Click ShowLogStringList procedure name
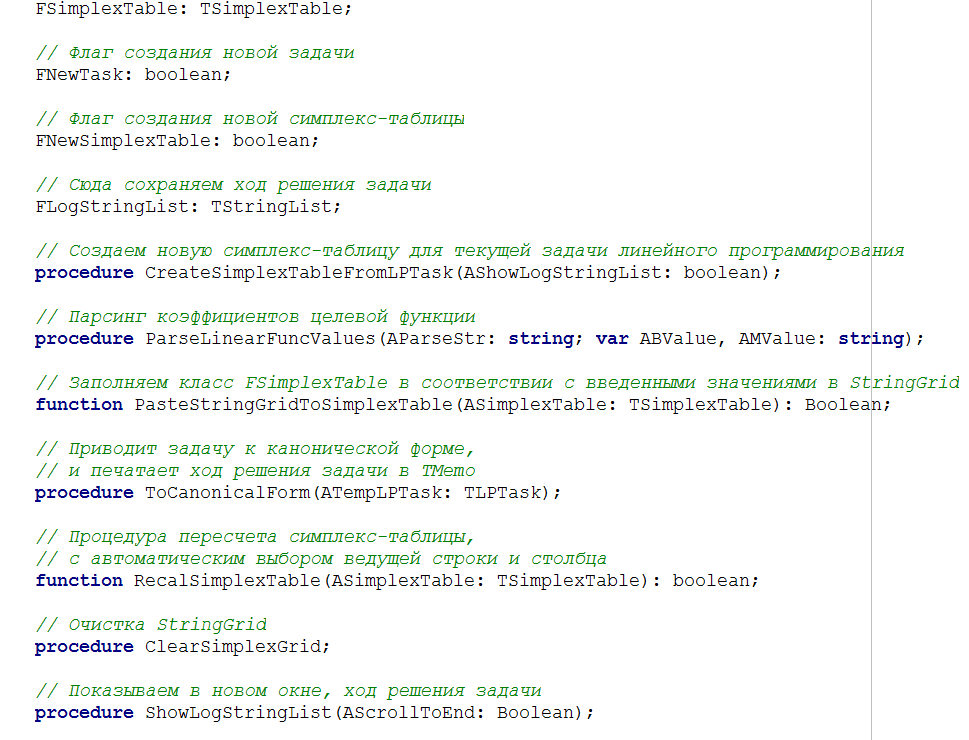This screenshot has width=969, height=740. tap(239, 713)
